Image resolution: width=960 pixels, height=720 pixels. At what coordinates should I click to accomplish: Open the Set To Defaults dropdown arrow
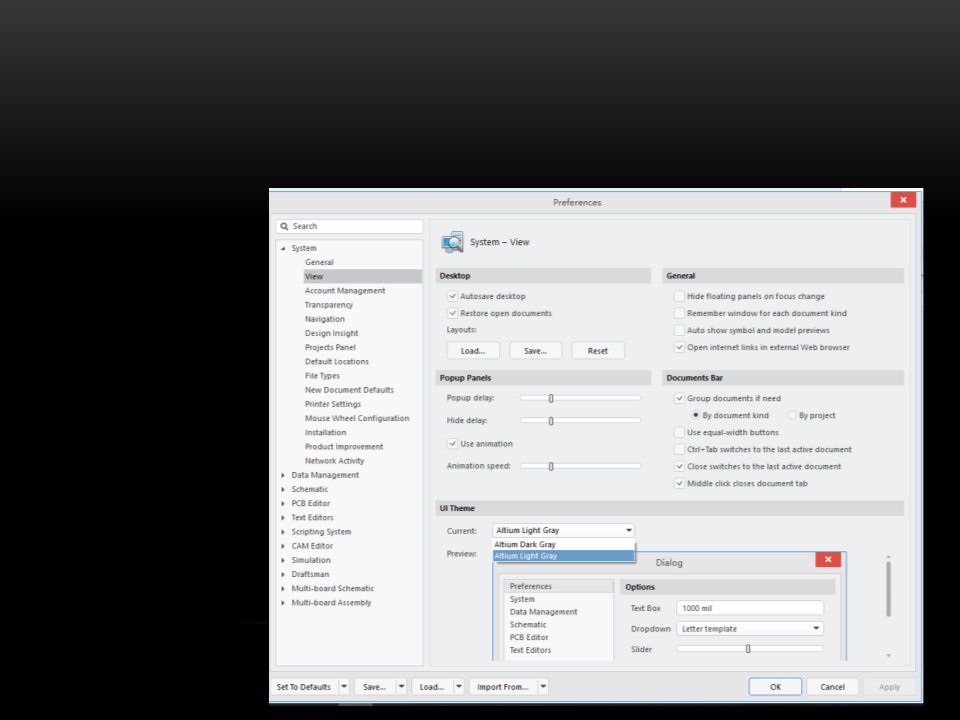pos(344,687)
